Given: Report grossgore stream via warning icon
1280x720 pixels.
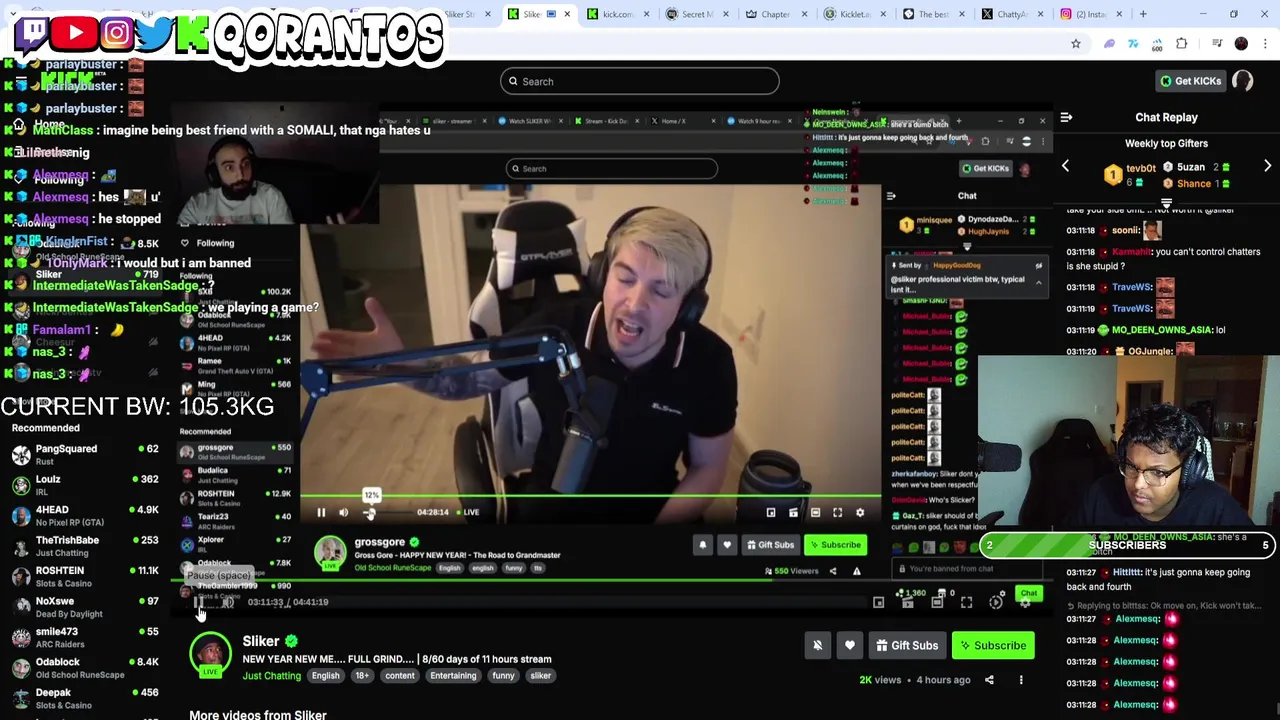Looking at the screenshot, I should tap(856, 571).
